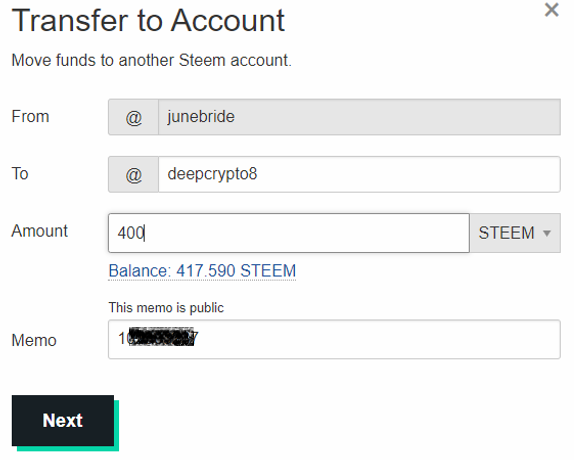
Task: Select the disabled From field showing junebride
Action: (359, 117)
